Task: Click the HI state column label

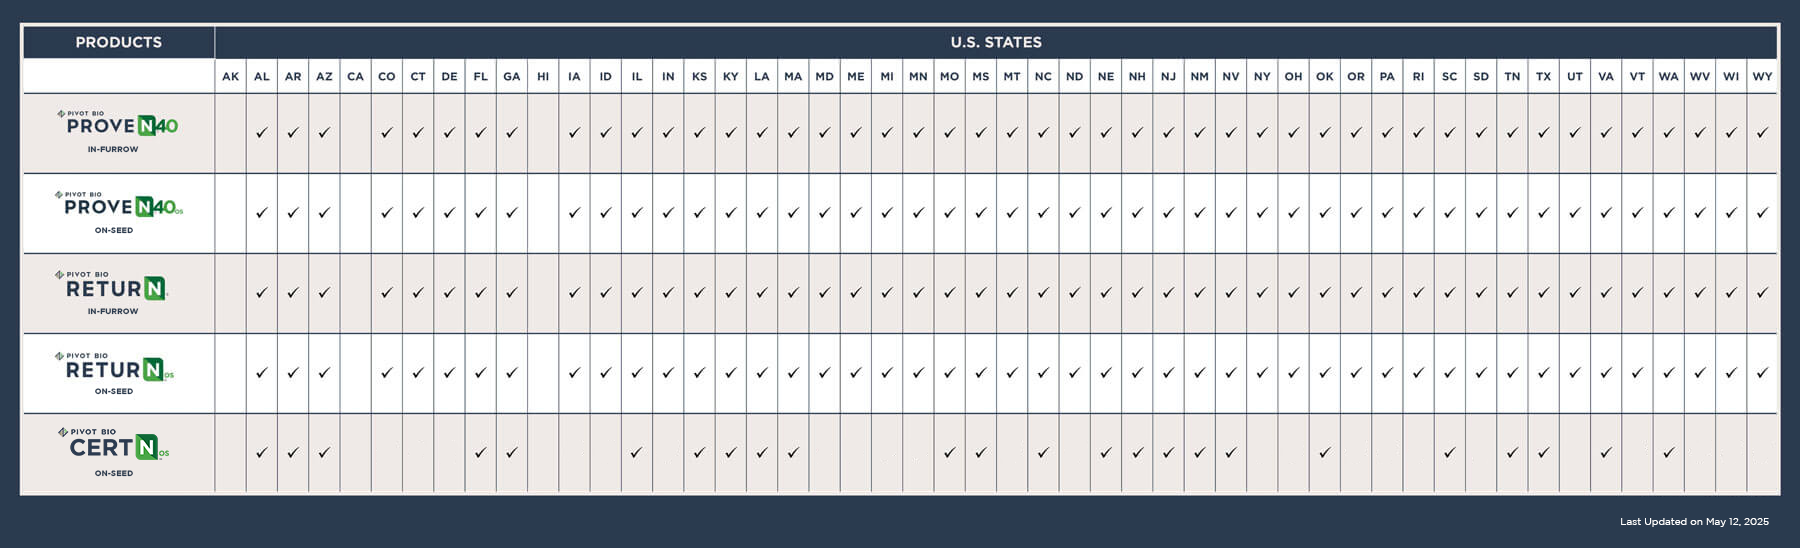Action: [543, 76]
